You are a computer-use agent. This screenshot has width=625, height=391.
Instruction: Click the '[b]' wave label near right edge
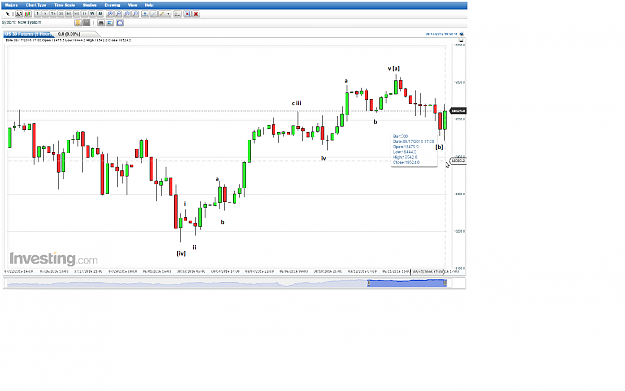pyautogui.click(x=439, y=147)
